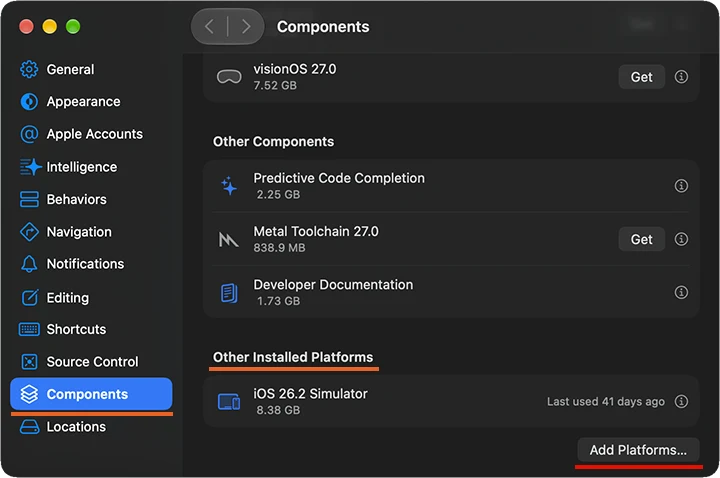Show info for iOS 26.2 Simulator
The height and width of the screenshot is (478, 720).
point(681,401)
